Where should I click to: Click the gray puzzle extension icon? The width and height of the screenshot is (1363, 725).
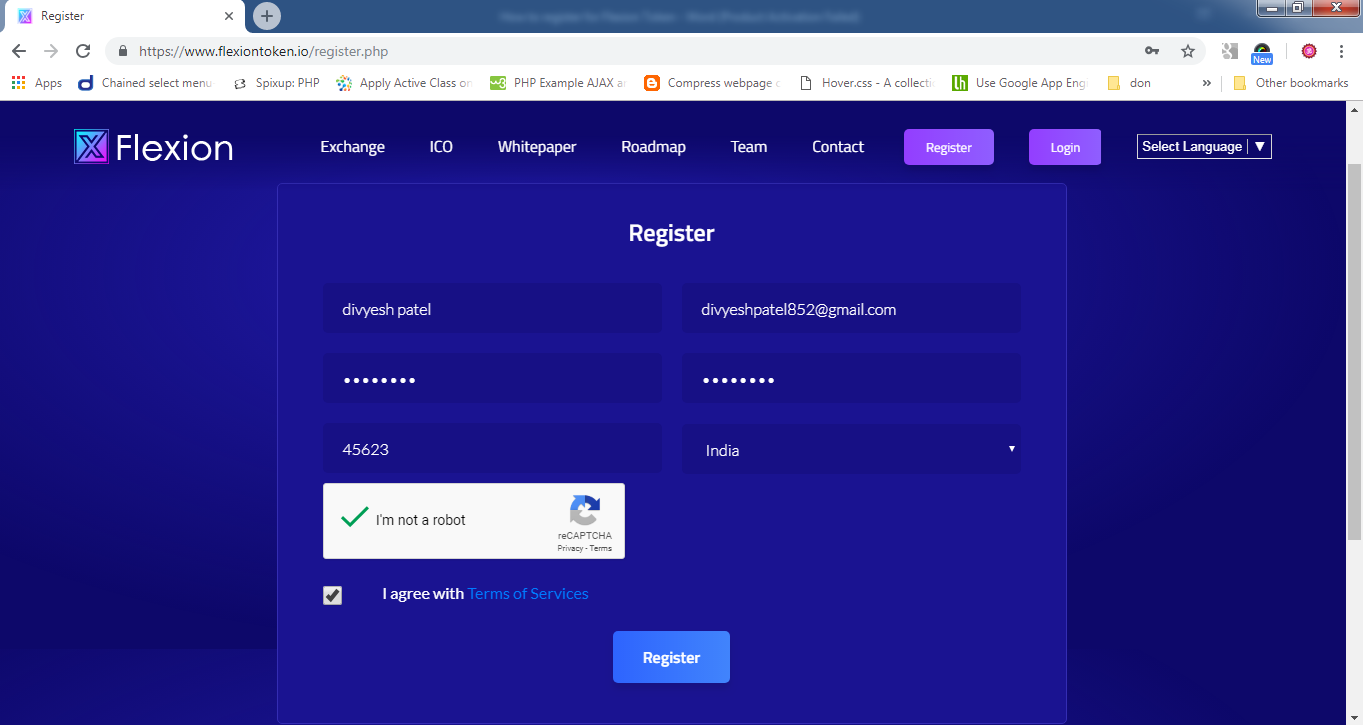(1230, 51)
